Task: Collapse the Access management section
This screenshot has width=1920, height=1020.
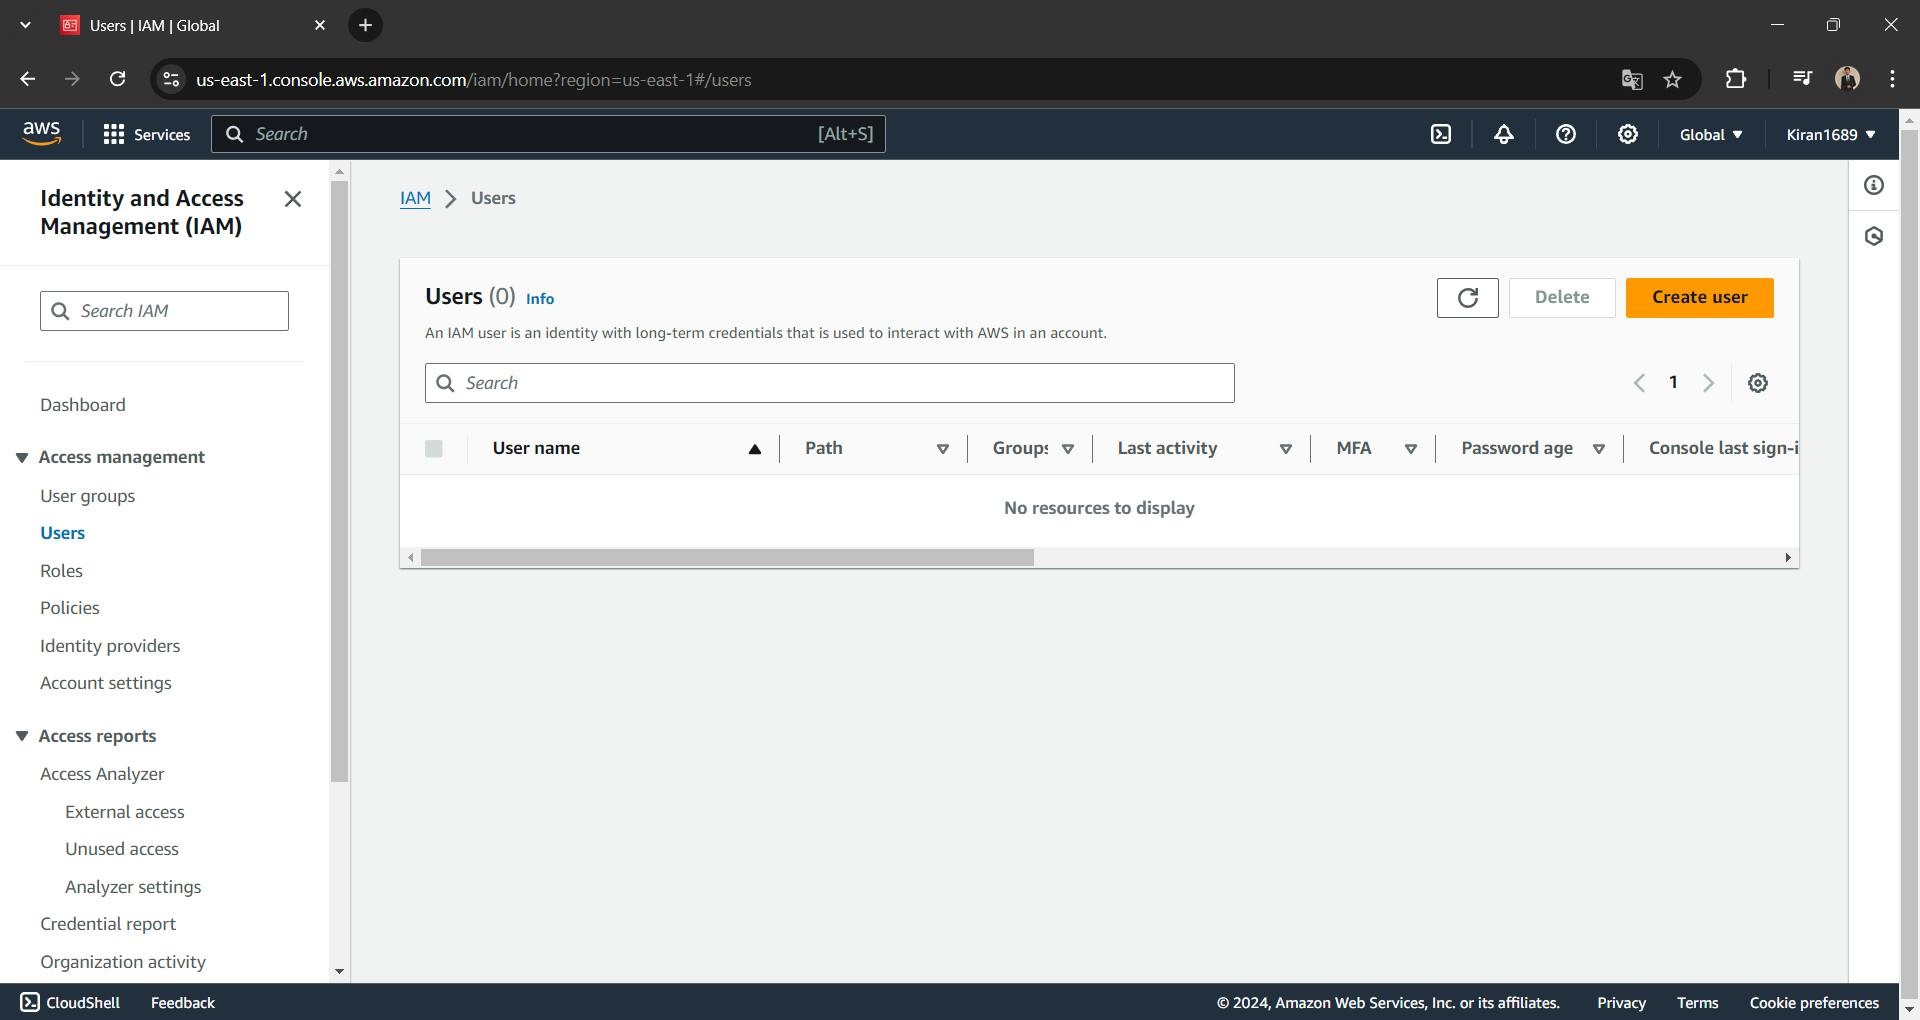Action: click(x=22, y=457)
